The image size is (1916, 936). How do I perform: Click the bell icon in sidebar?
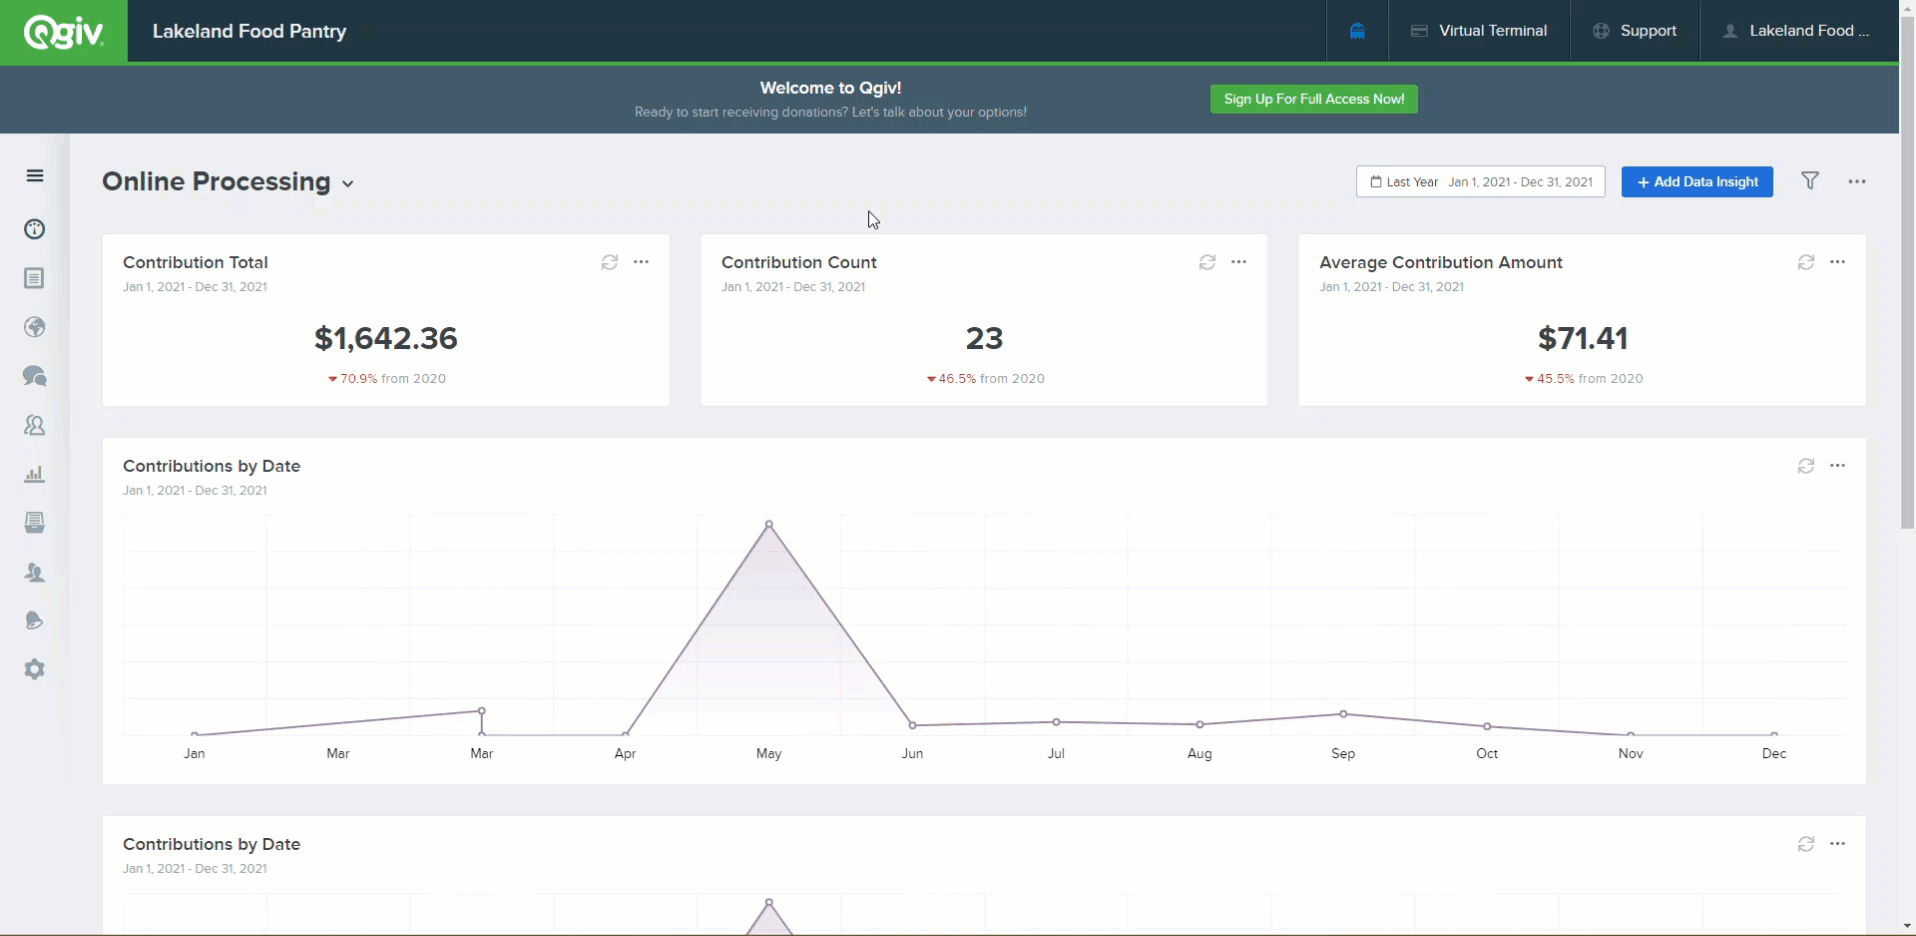point(35,621)
